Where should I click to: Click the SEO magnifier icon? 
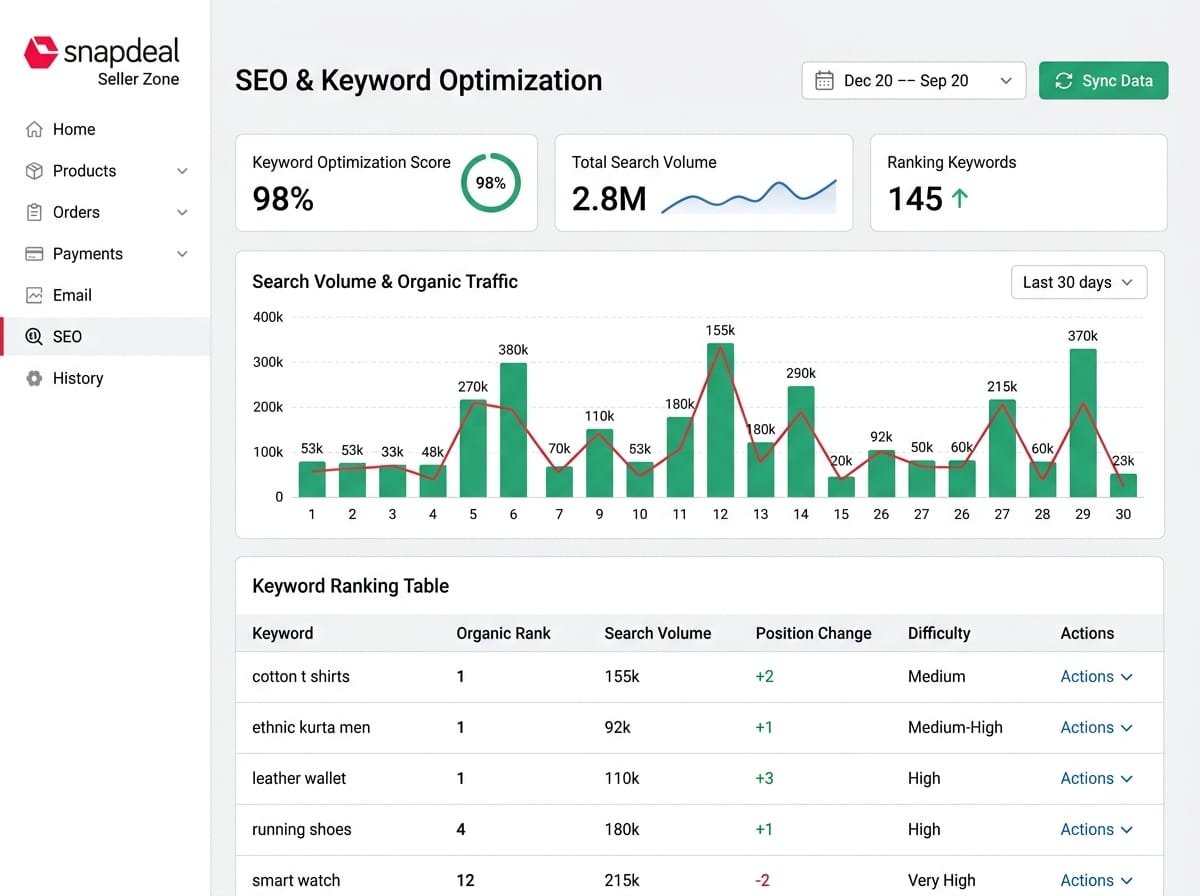coord(34,337)
